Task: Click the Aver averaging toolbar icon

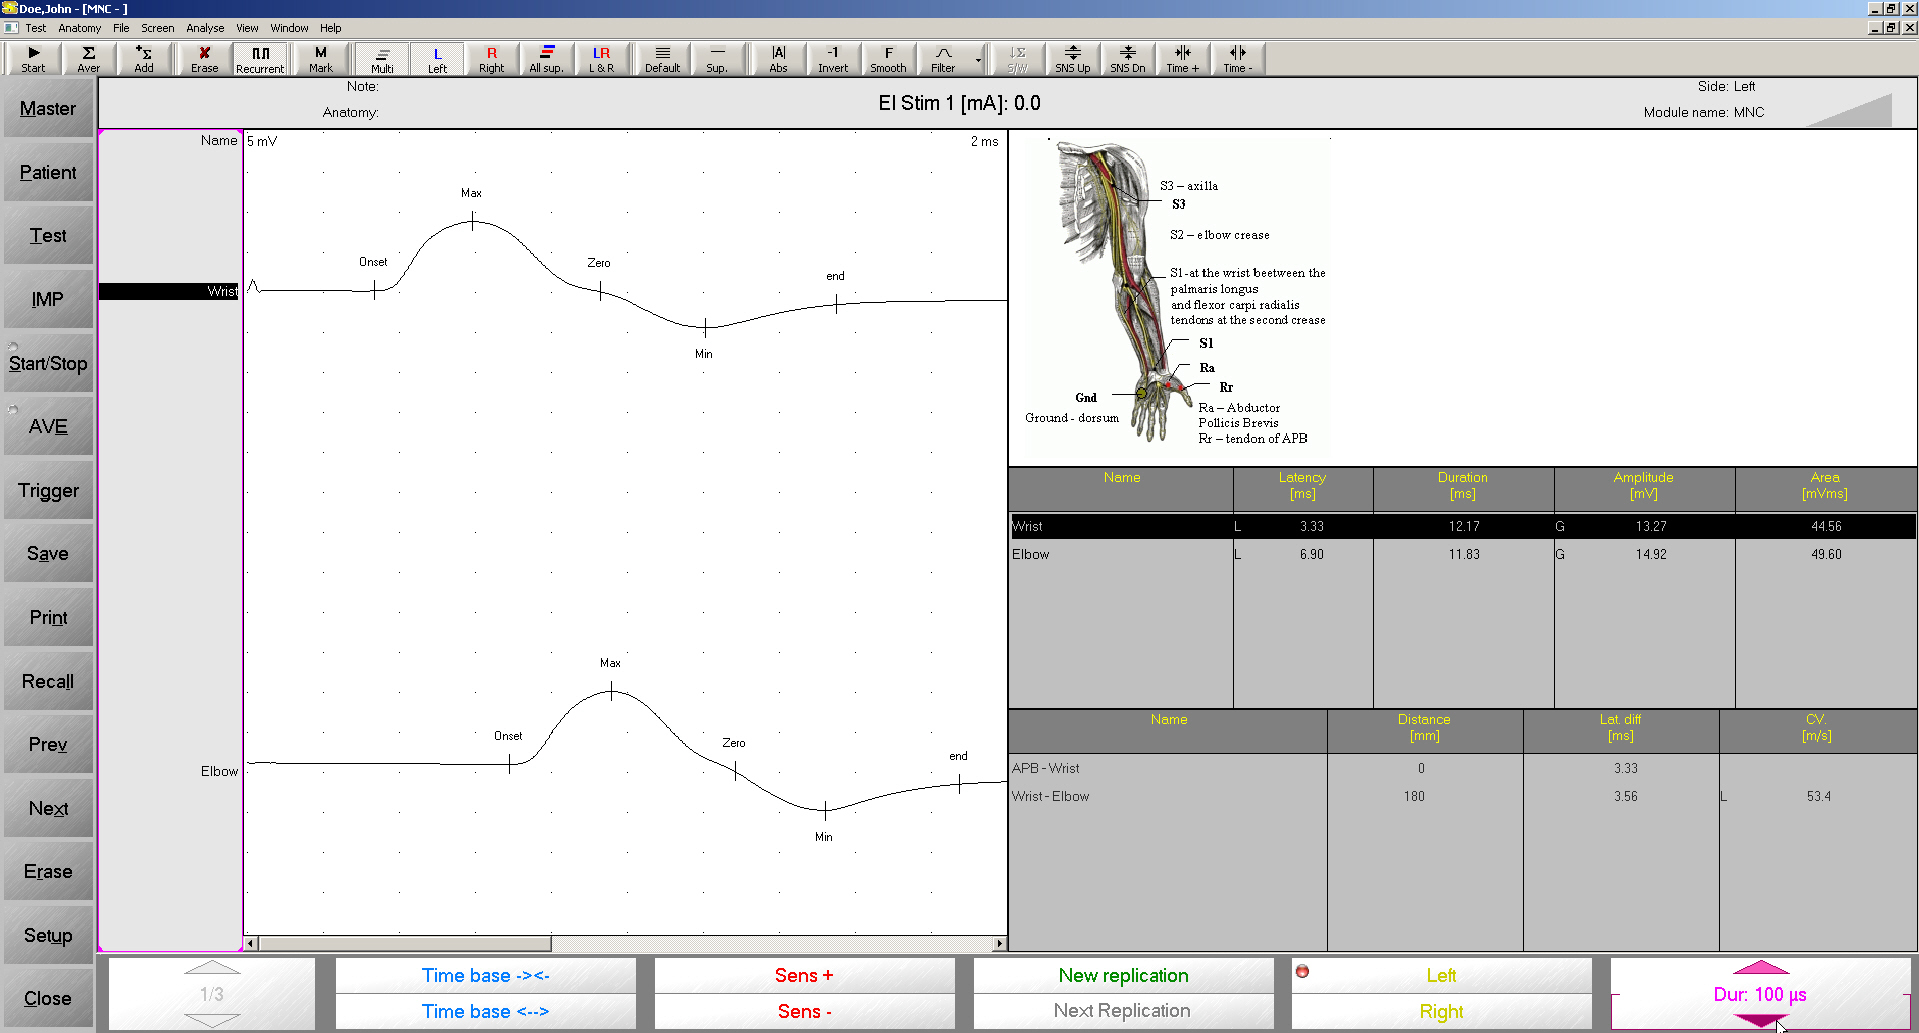Action: pyautogui.click(x=88, y=59)
